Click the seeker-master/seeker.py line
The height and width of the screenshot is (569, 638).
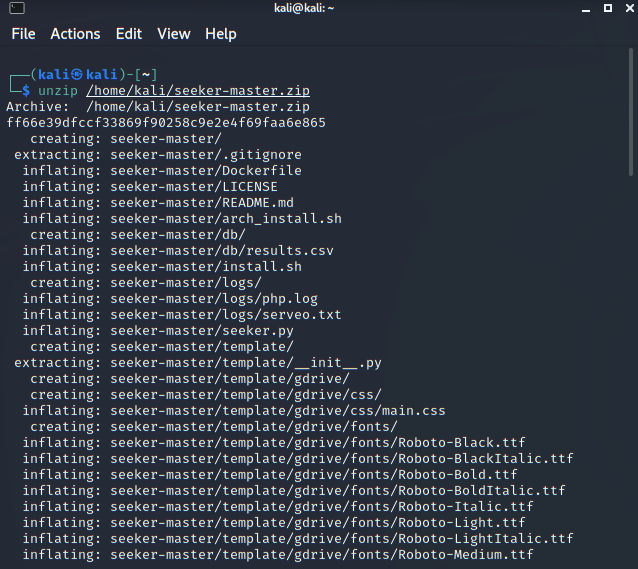(x=158, y=330)
